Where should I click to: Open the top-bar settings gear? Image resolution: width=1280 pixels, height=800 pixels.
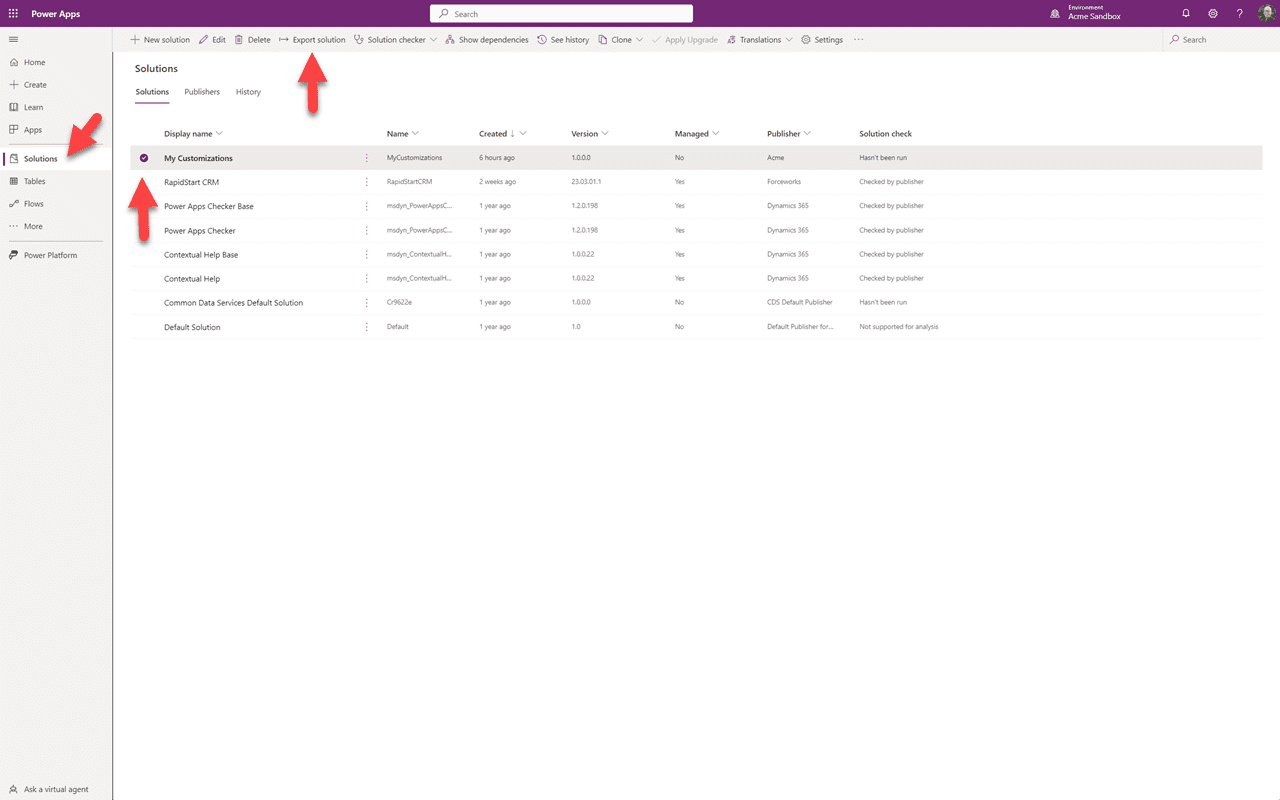(x=1213, y=13)
